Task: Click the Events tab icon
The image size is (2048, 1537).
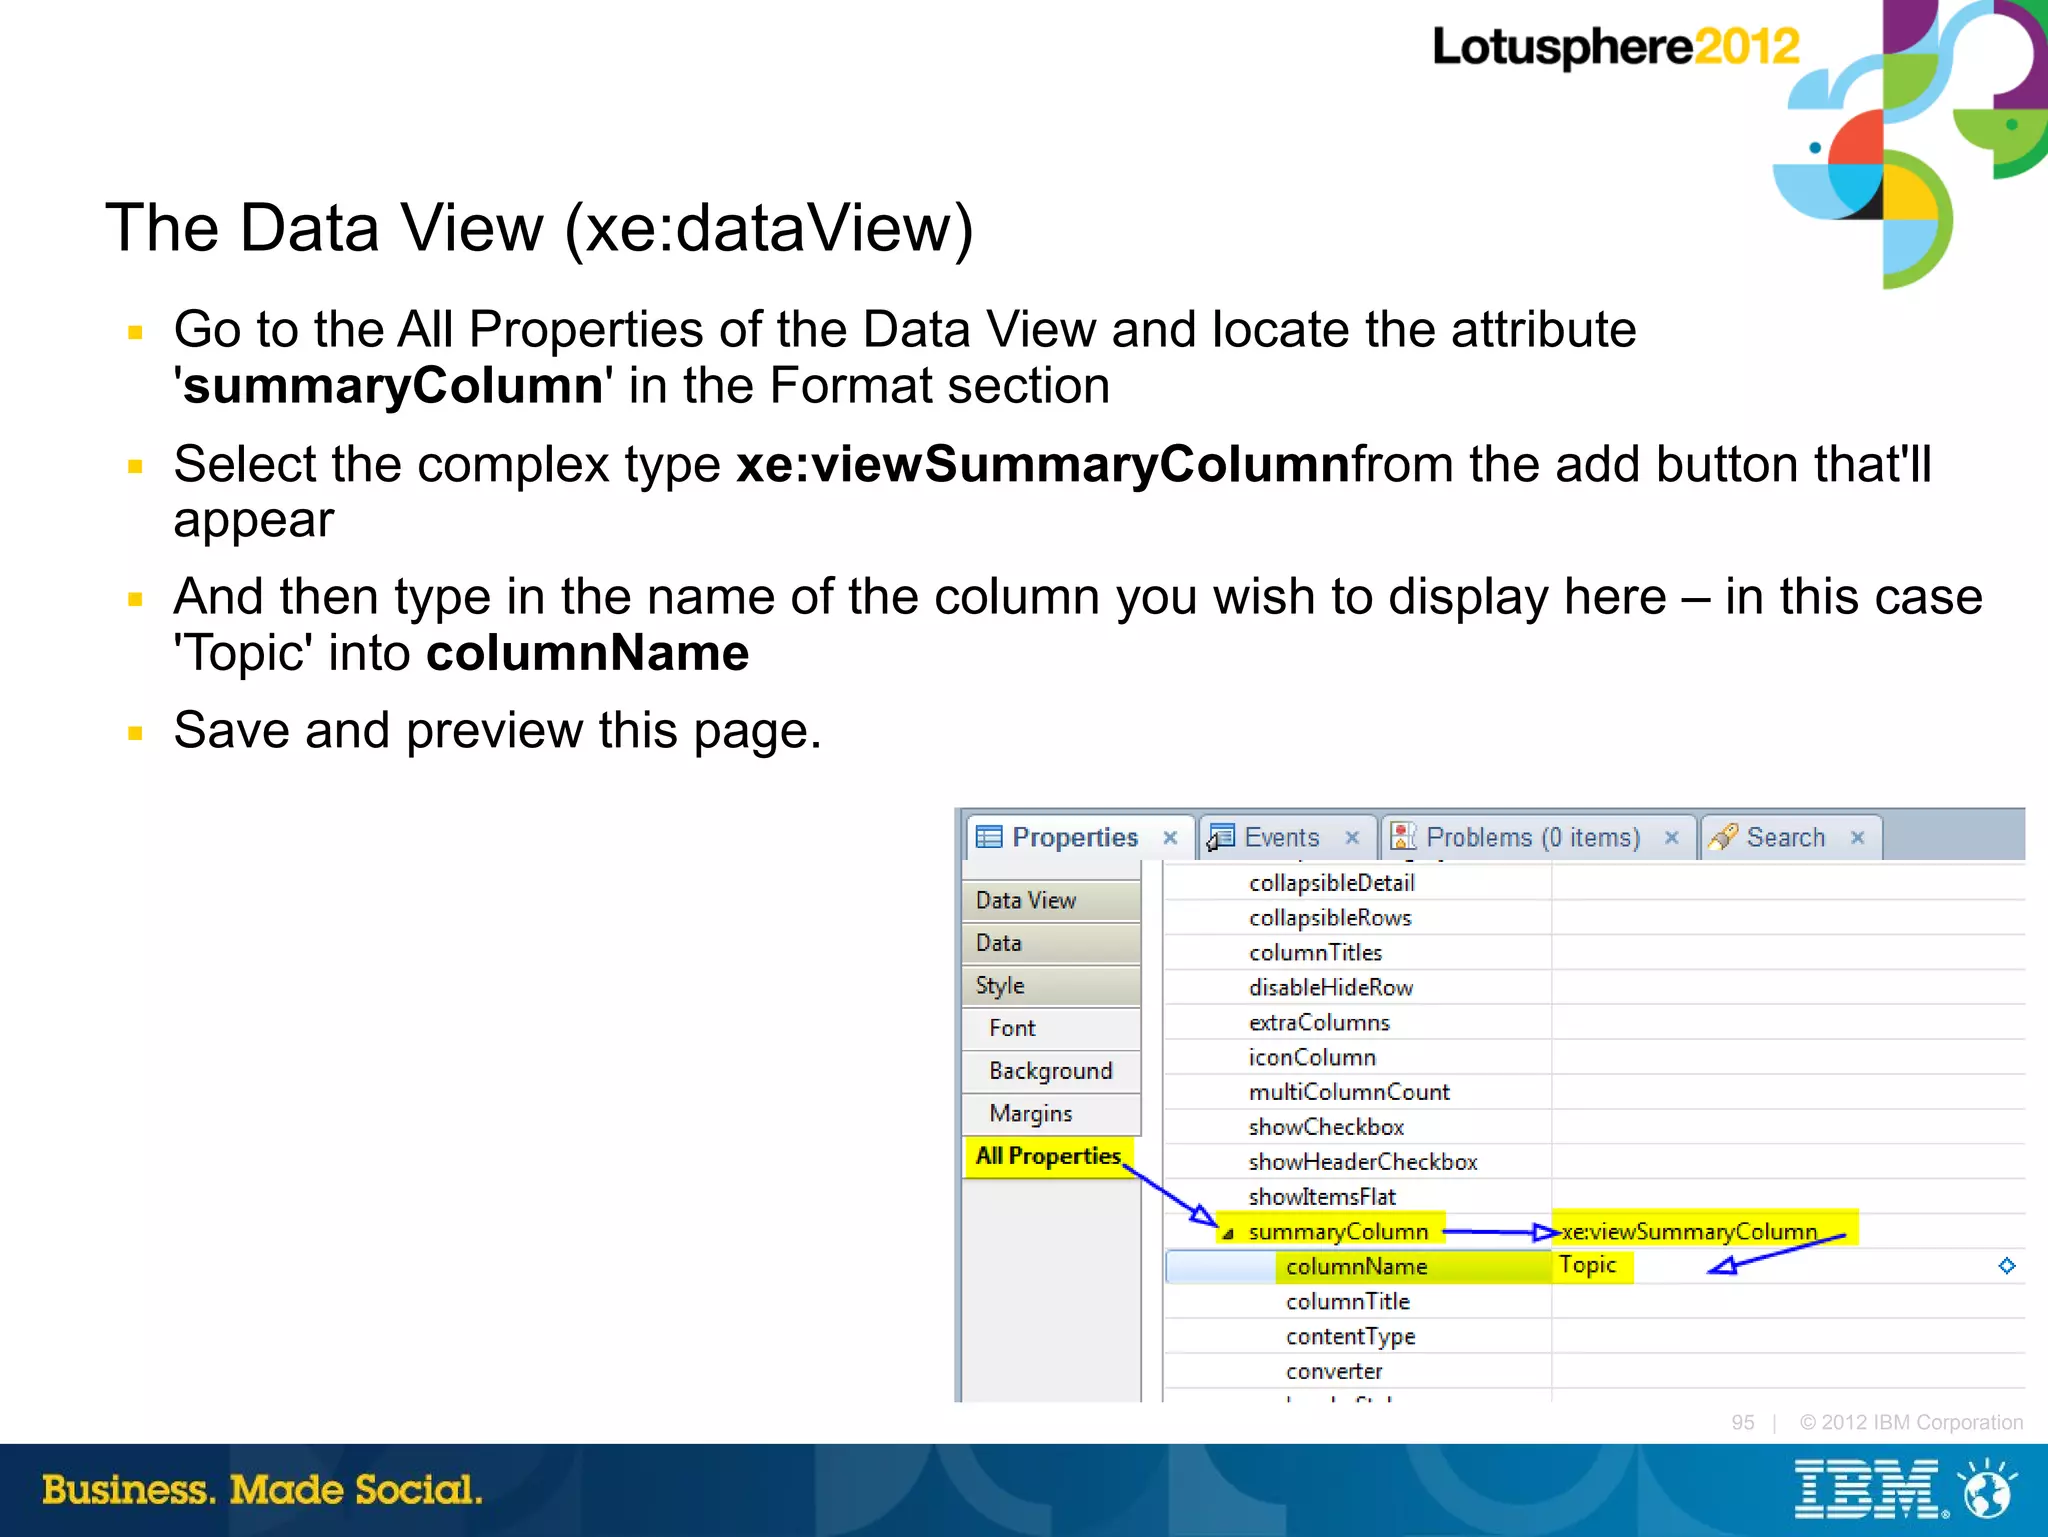Action: (1221, 837)
